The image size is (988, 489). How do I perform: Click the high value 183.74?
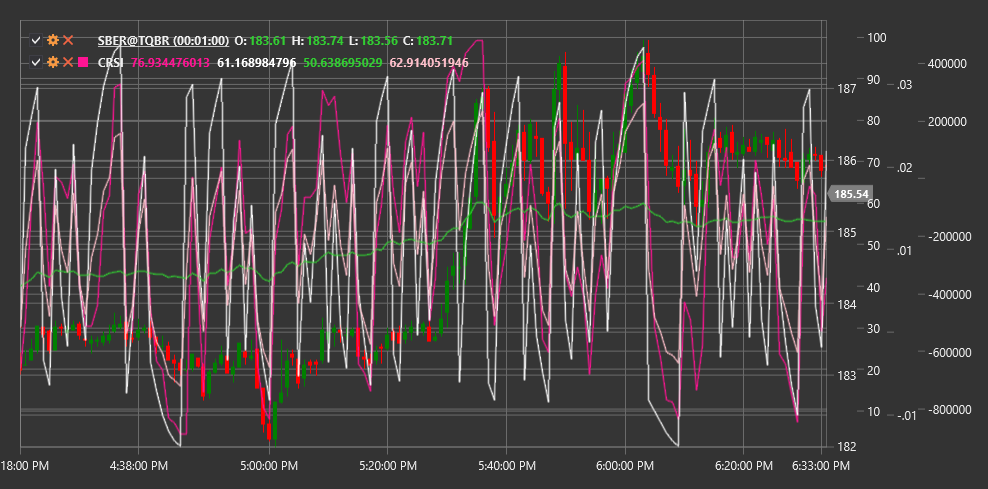click(326, 41)
